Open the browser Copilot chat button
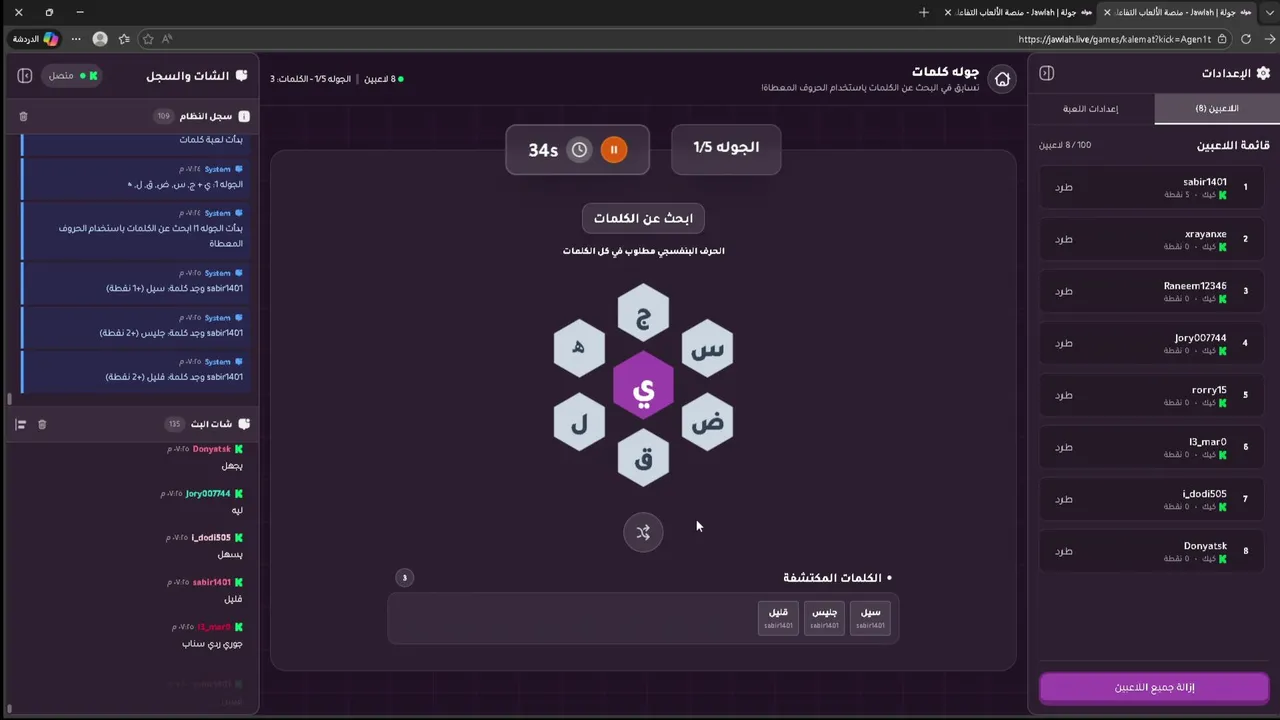Image resolution: width=1280 pixels, height=720 pixels. click(36, 39)
